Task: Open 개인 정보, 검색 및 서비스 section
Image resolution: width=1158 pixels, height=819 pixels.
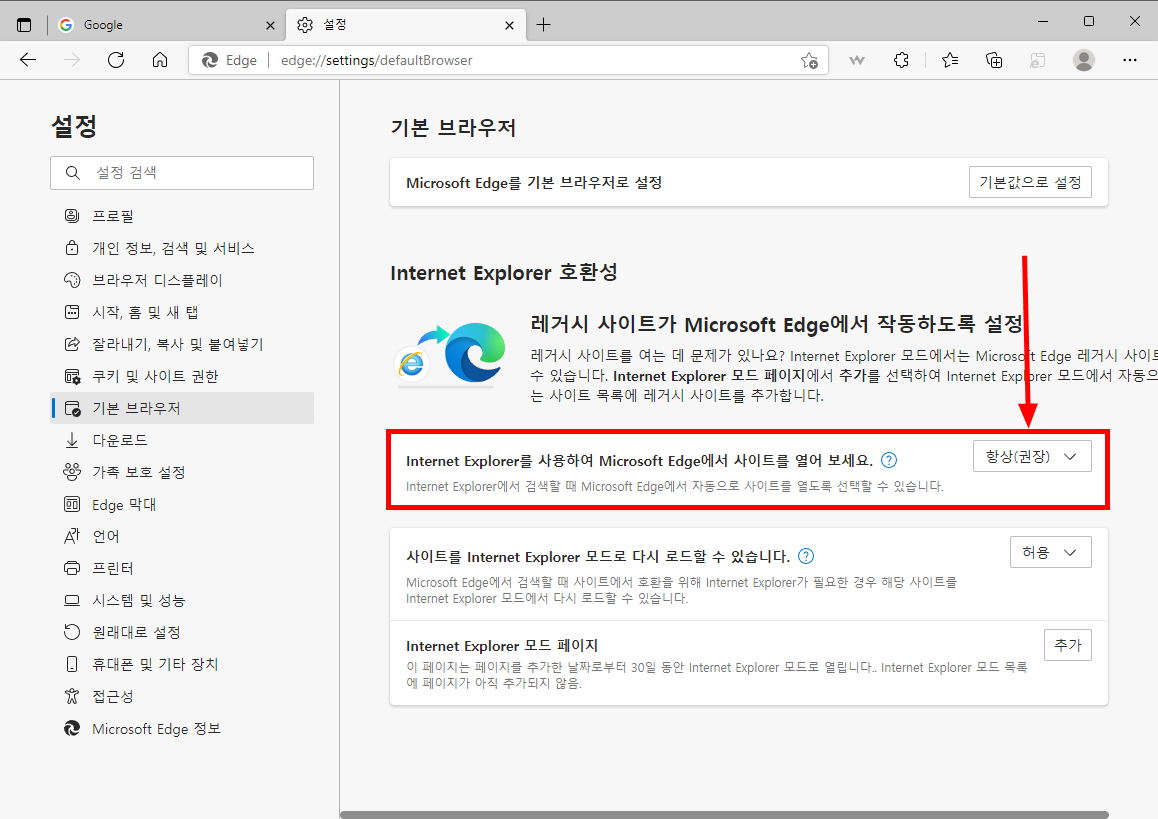Action: pyautogui.click(x=182, y=248)
